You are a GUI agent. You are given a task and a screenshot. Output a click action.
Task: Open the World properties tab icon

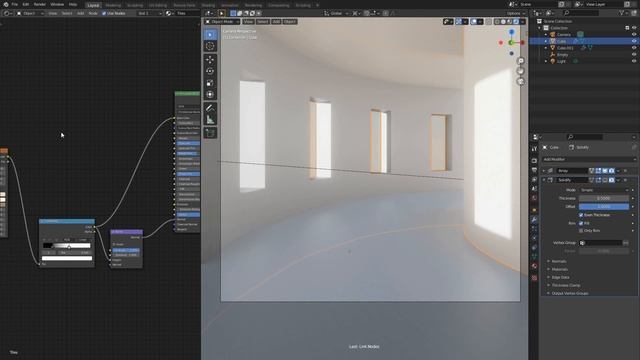coord(534,198)
